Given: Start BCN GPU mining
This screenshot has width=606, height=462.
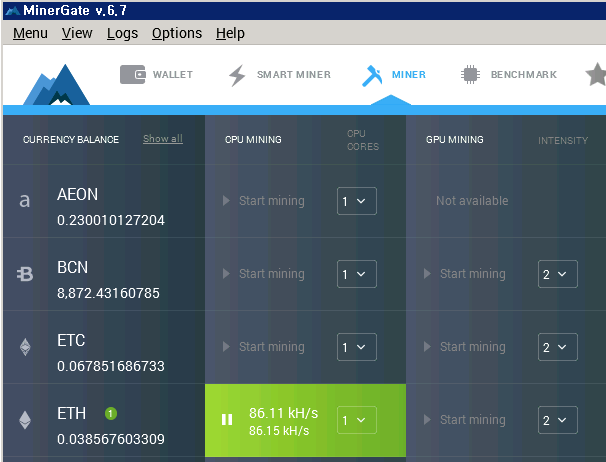Looking at the screenshot, I should coord(465,274).
